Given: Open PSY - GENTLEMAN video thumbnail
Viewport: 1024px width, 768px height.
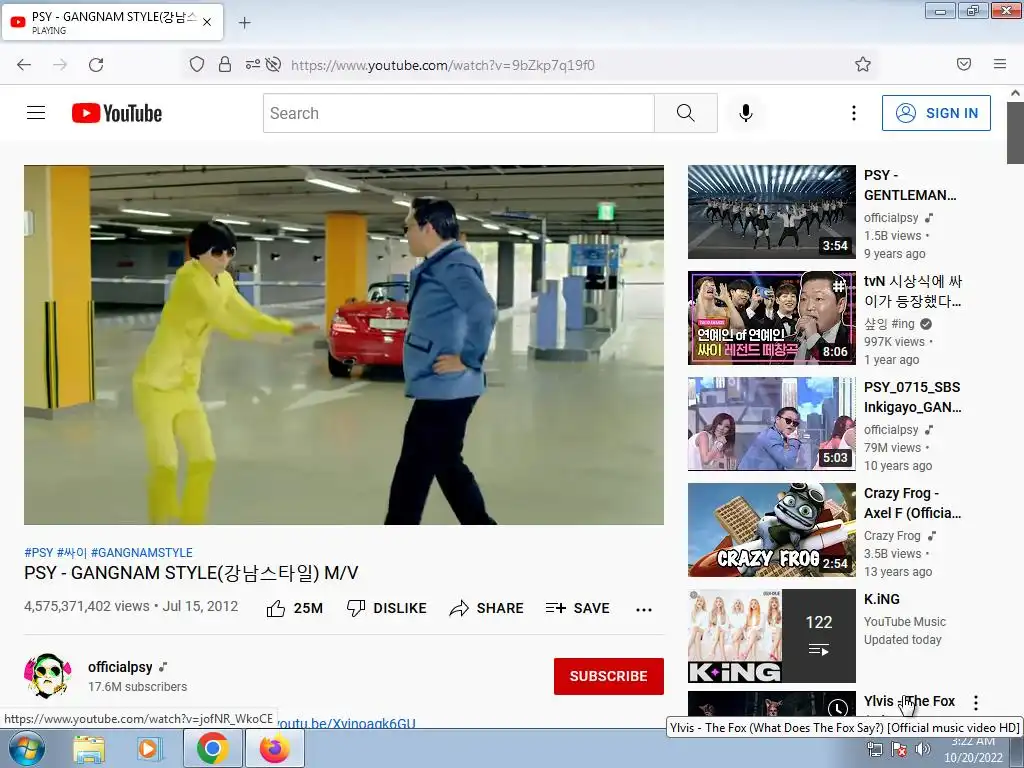Looking at the screenshot, I should (772, 212).
